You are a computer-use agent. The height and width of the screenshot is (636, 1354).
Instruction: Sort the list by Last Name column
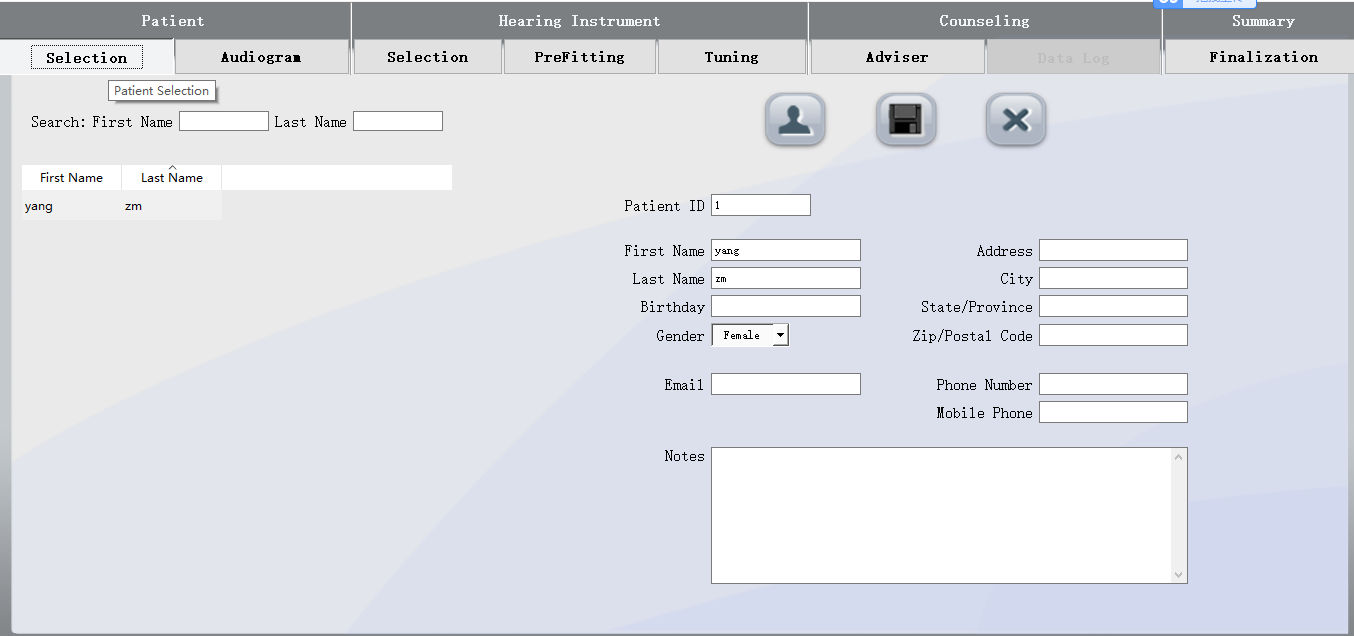(x=171, y=178)
